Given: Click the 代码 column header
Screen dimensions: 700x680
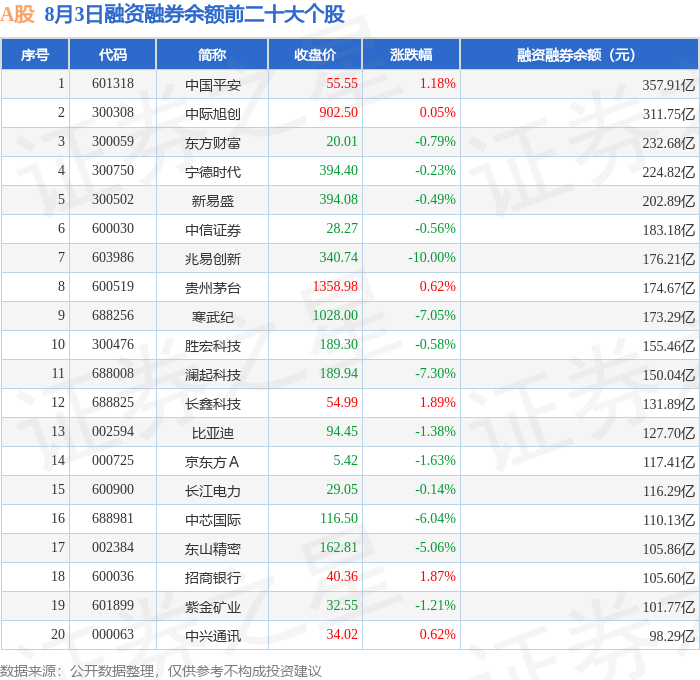Looking at the screenshot, I should (x=112, y=54).
